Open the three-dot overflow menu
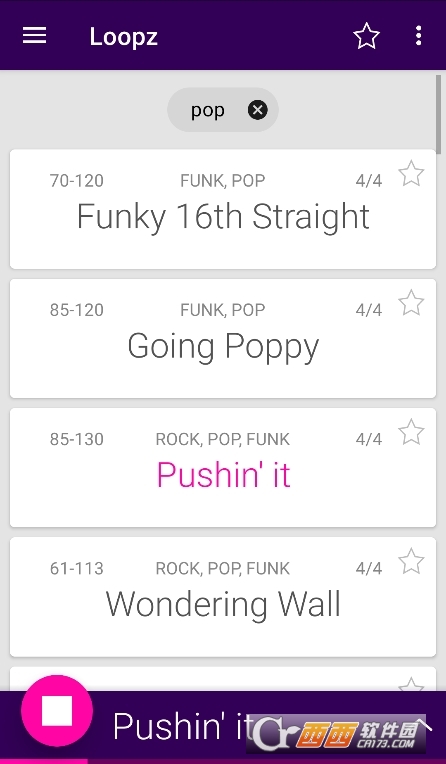Screen dimensions: 446x764 click(x=418, y=36)
